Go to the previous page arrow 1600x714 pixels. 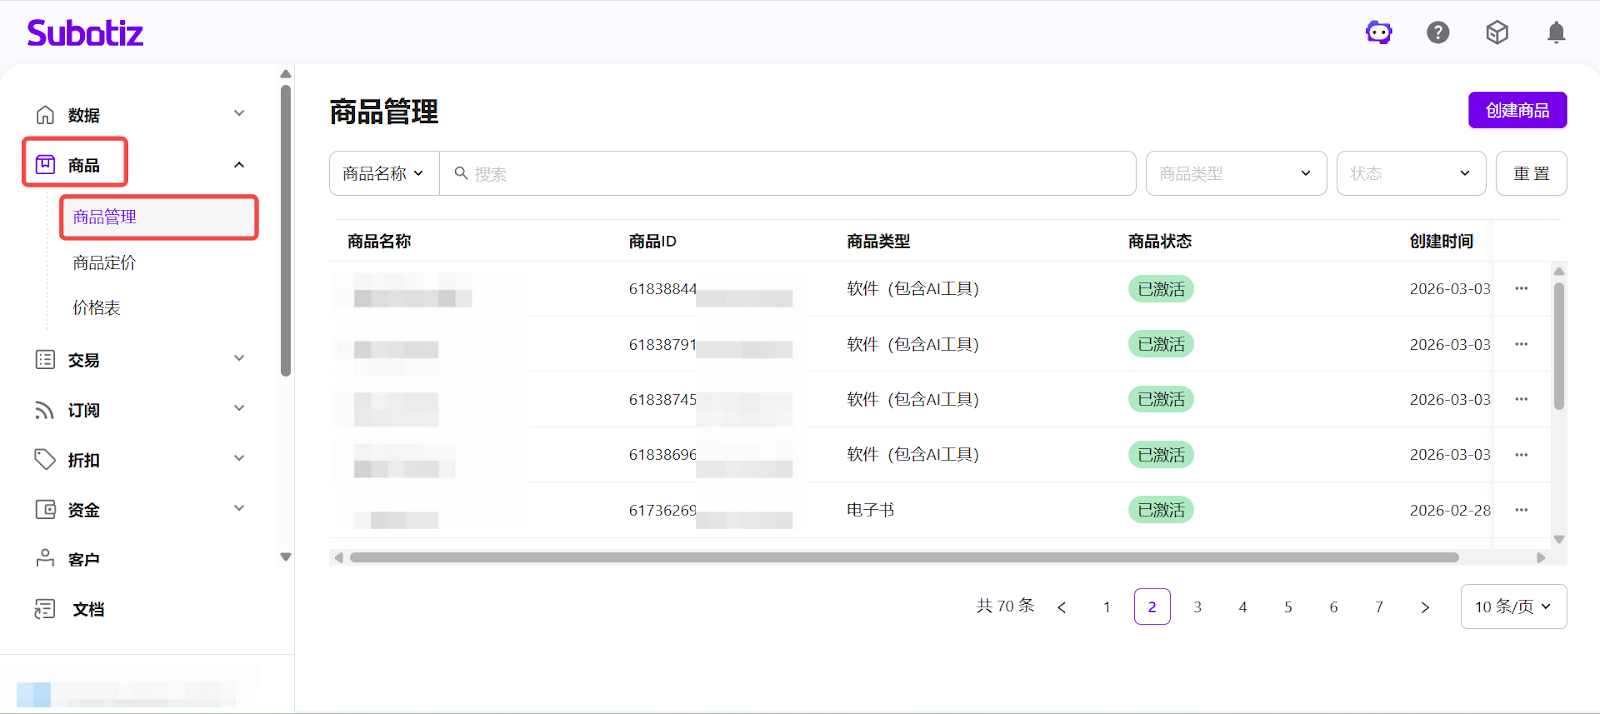(x=1062, y=607)
